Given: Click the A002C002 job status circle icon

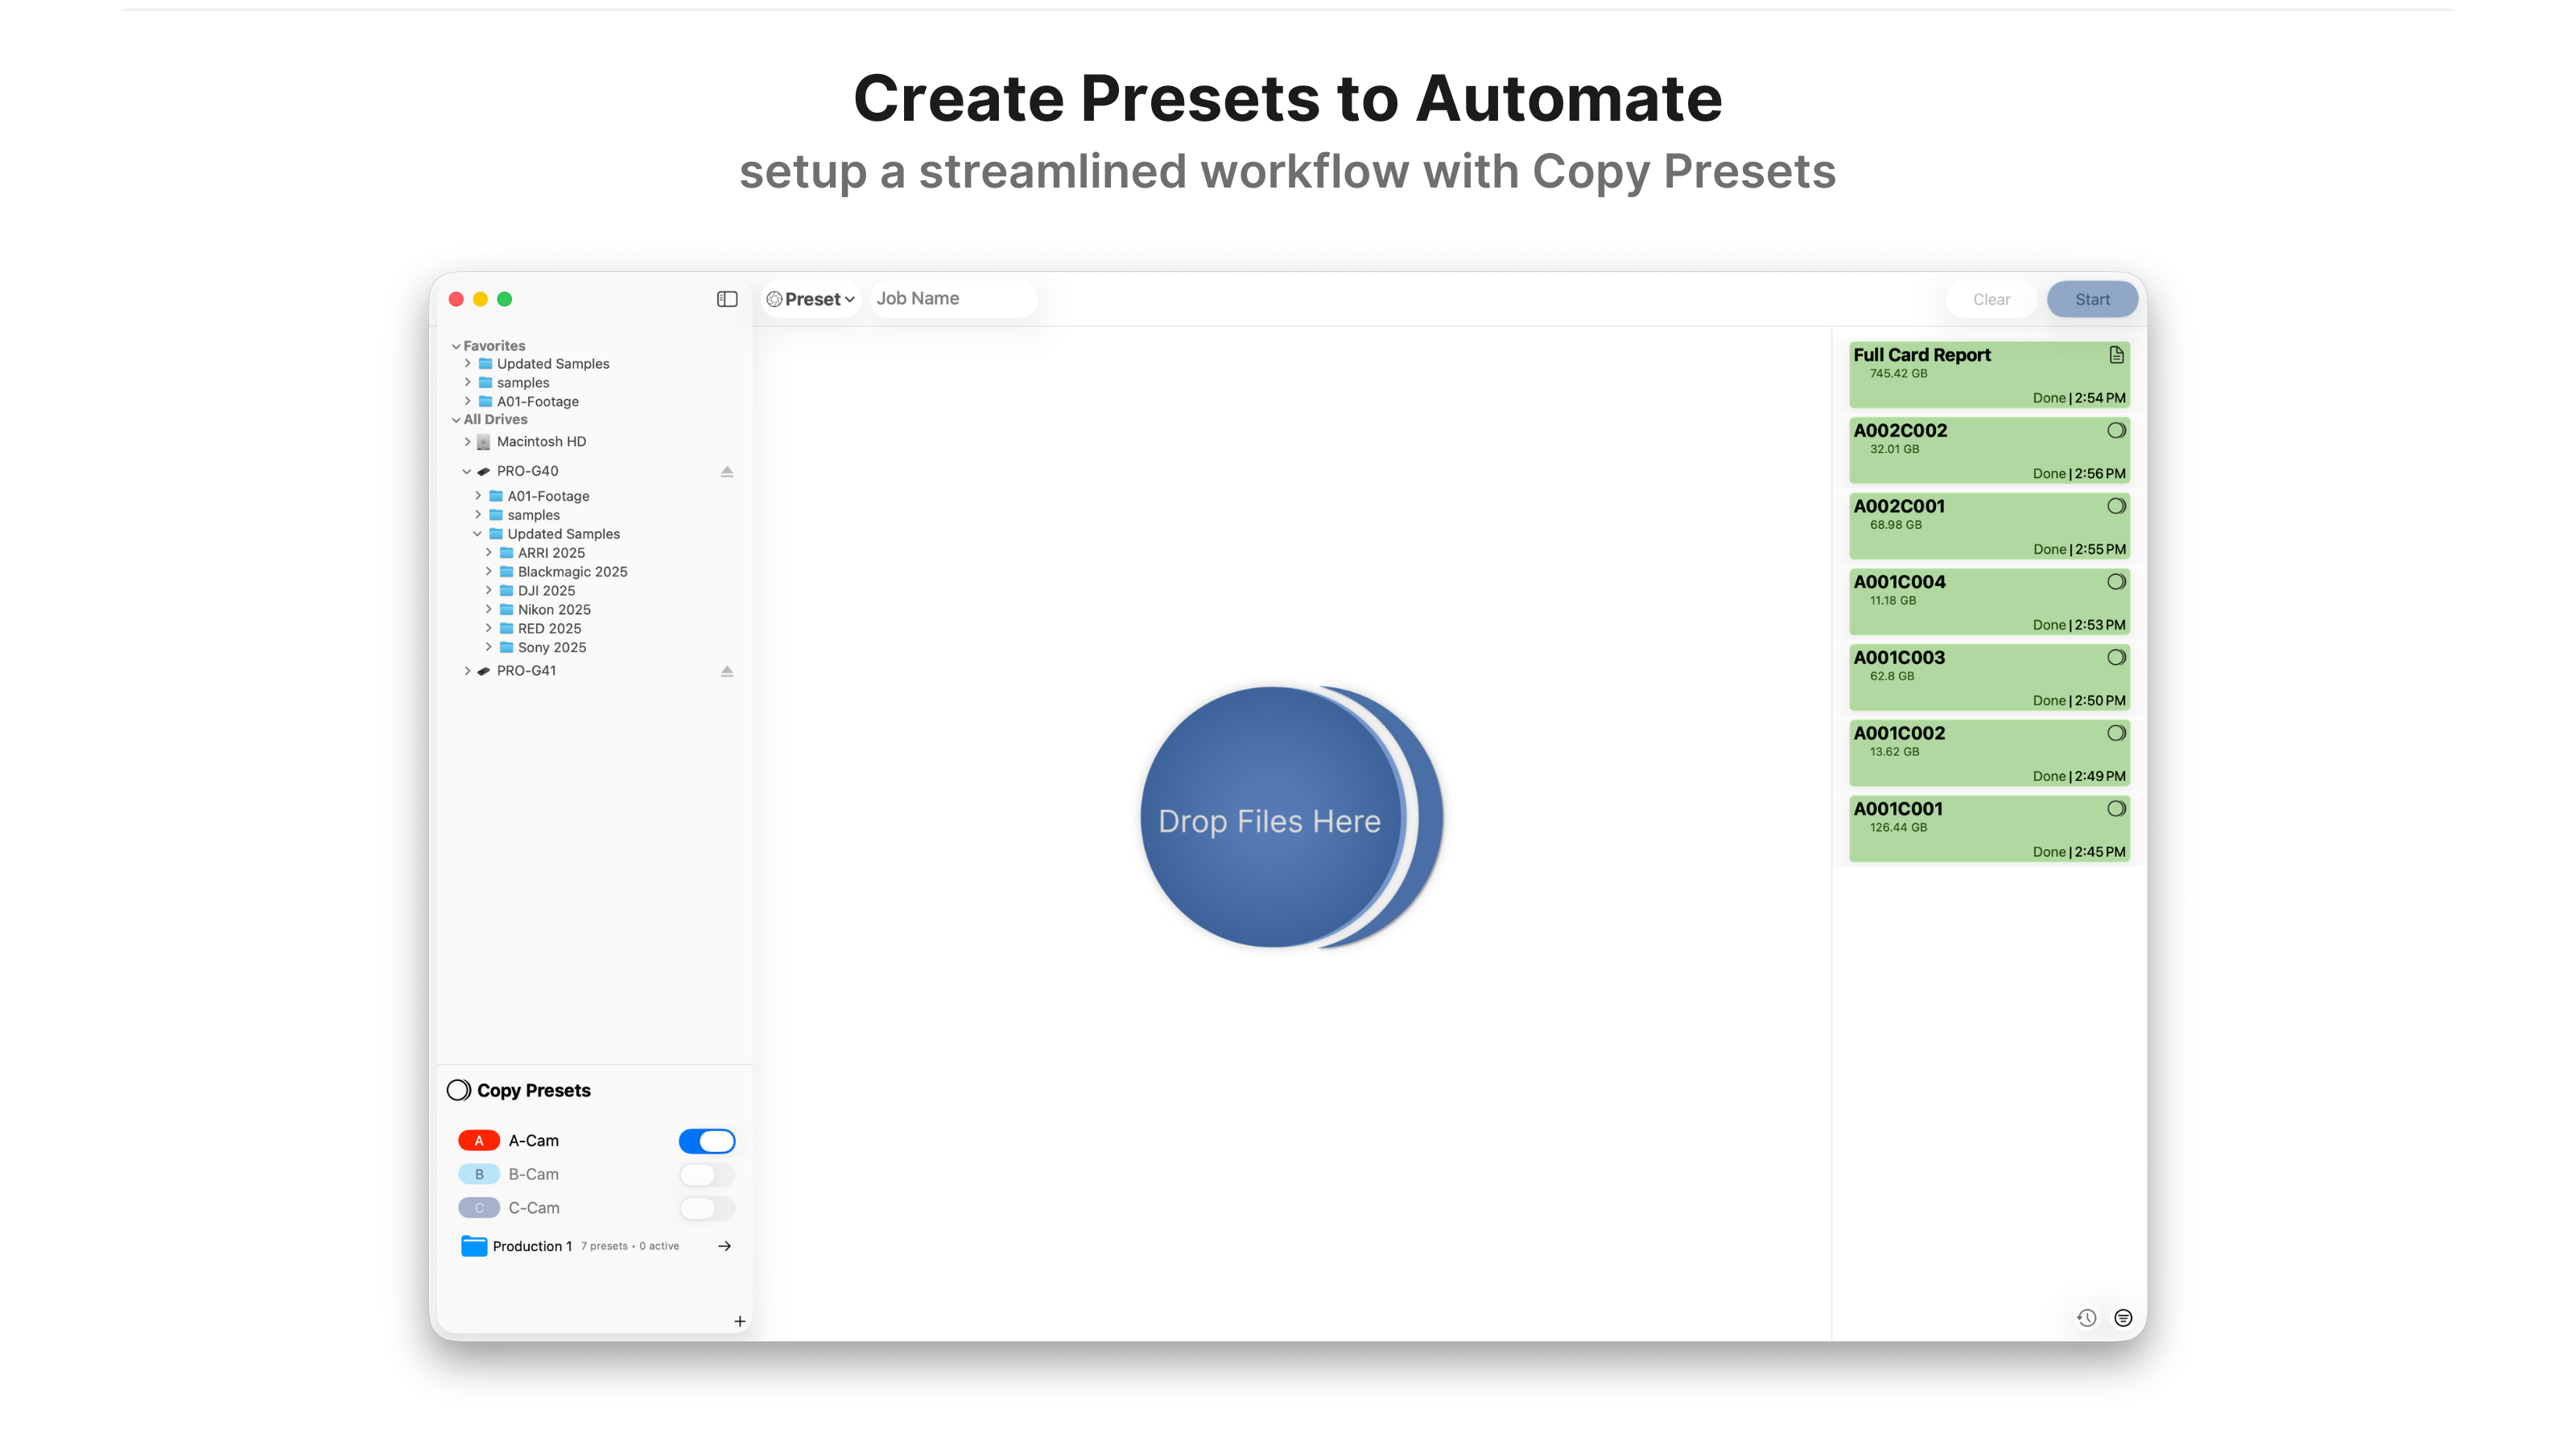Looking at the screenshot, I should pos(2116,431).
